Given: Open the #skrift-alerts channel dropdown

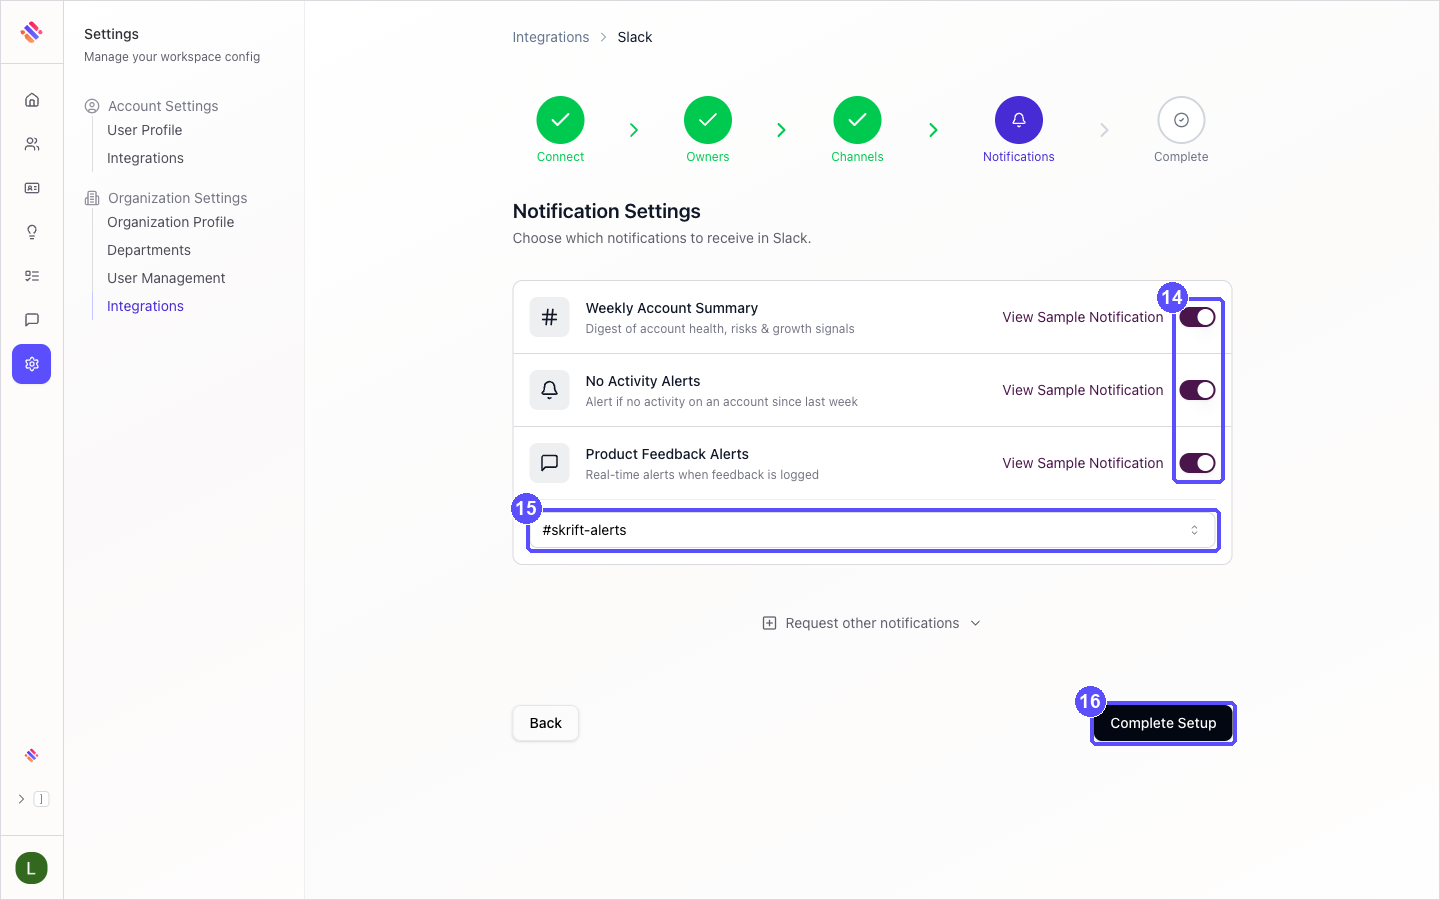Looking at the screenshot, I should pos(872,530).
